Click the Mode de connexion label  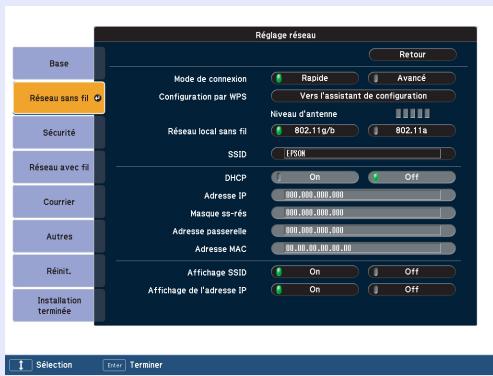point(210,79)
